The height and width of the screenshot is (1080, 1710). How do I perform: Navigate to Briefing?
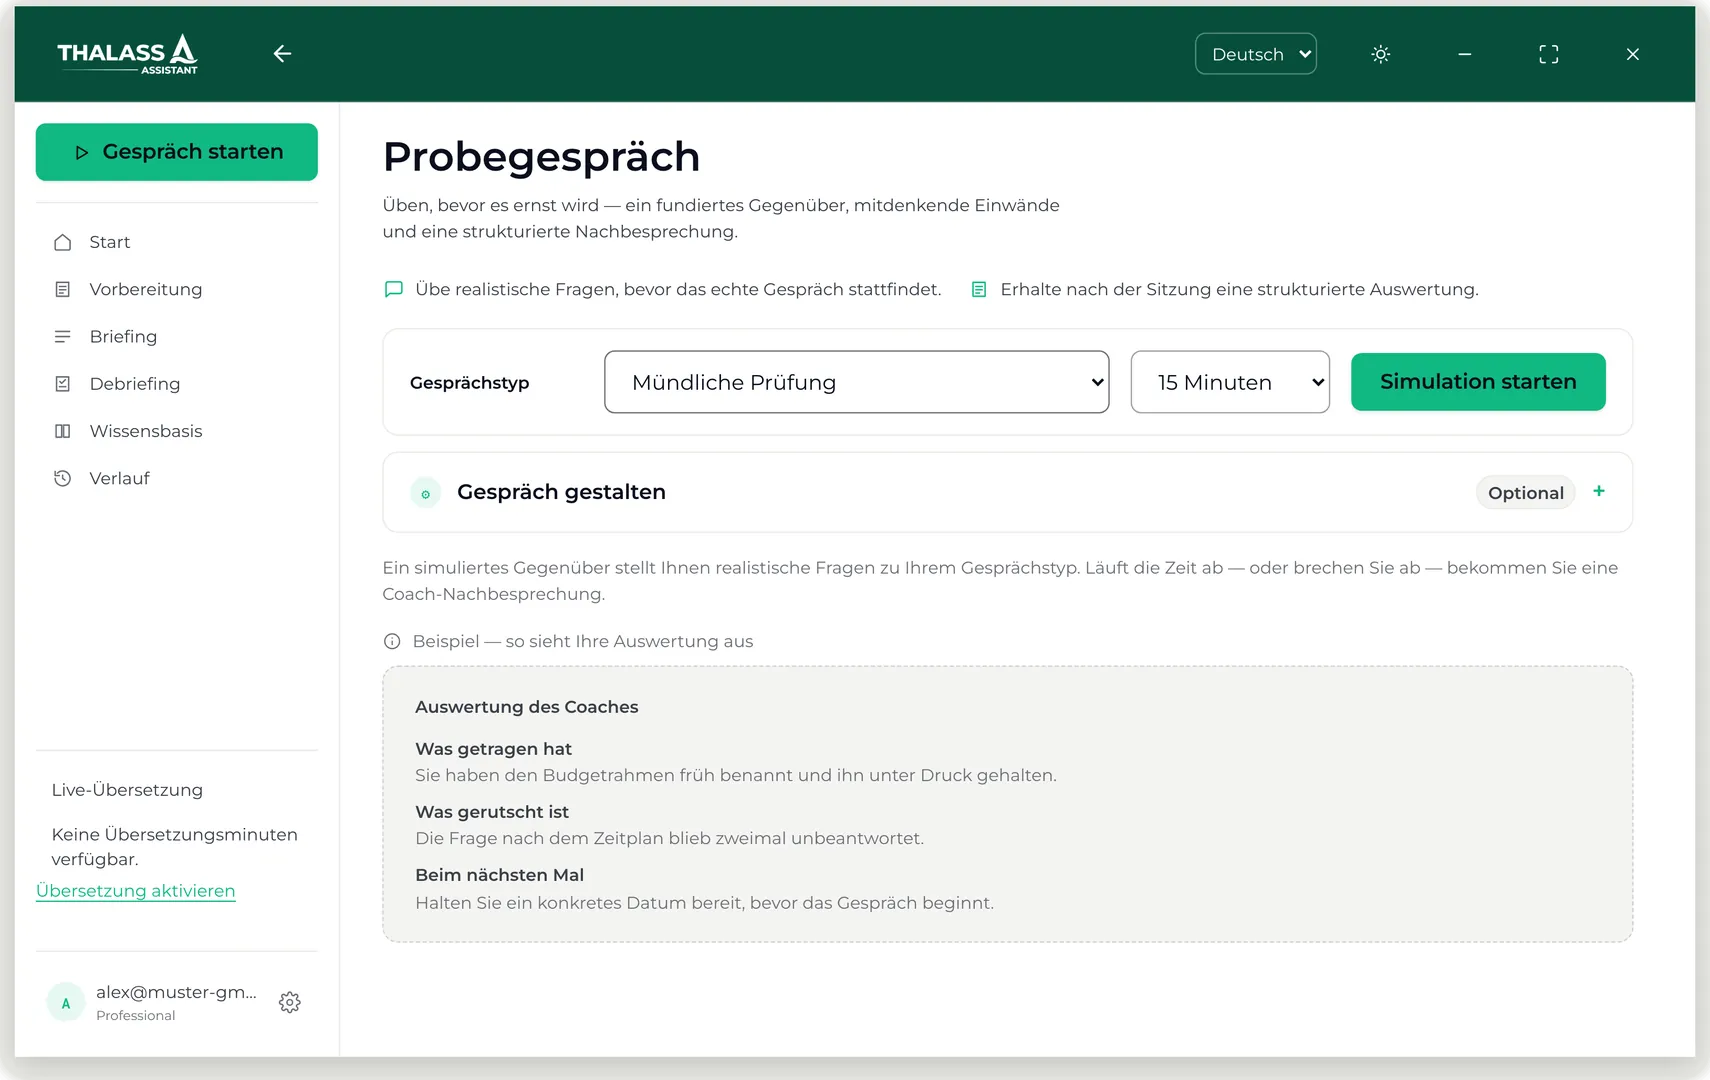coord(123,336)
